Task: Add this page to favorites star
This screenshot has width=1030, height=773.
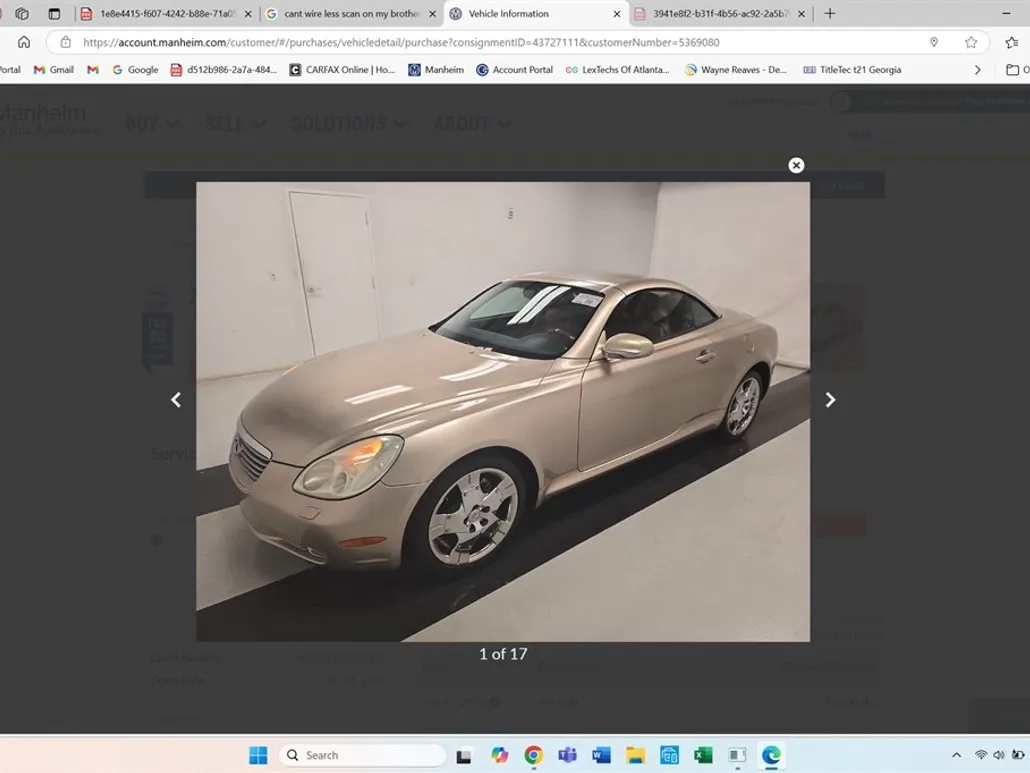Action: (971, 42)
